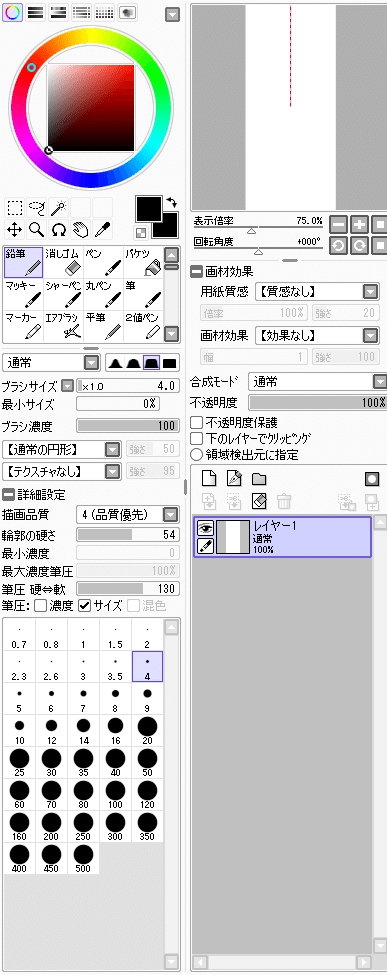
Task: Pick brush size preset 20
Action: click(x=147, y=730)
